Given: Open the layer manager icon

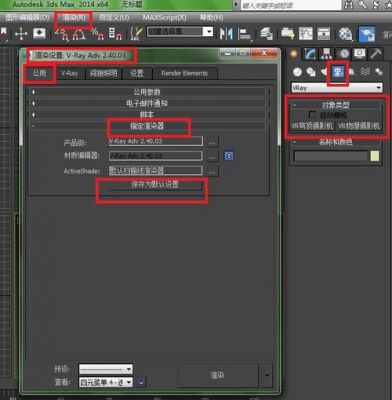Looking at the screenshot, I should pyautogui.click(x=266, y=34).
